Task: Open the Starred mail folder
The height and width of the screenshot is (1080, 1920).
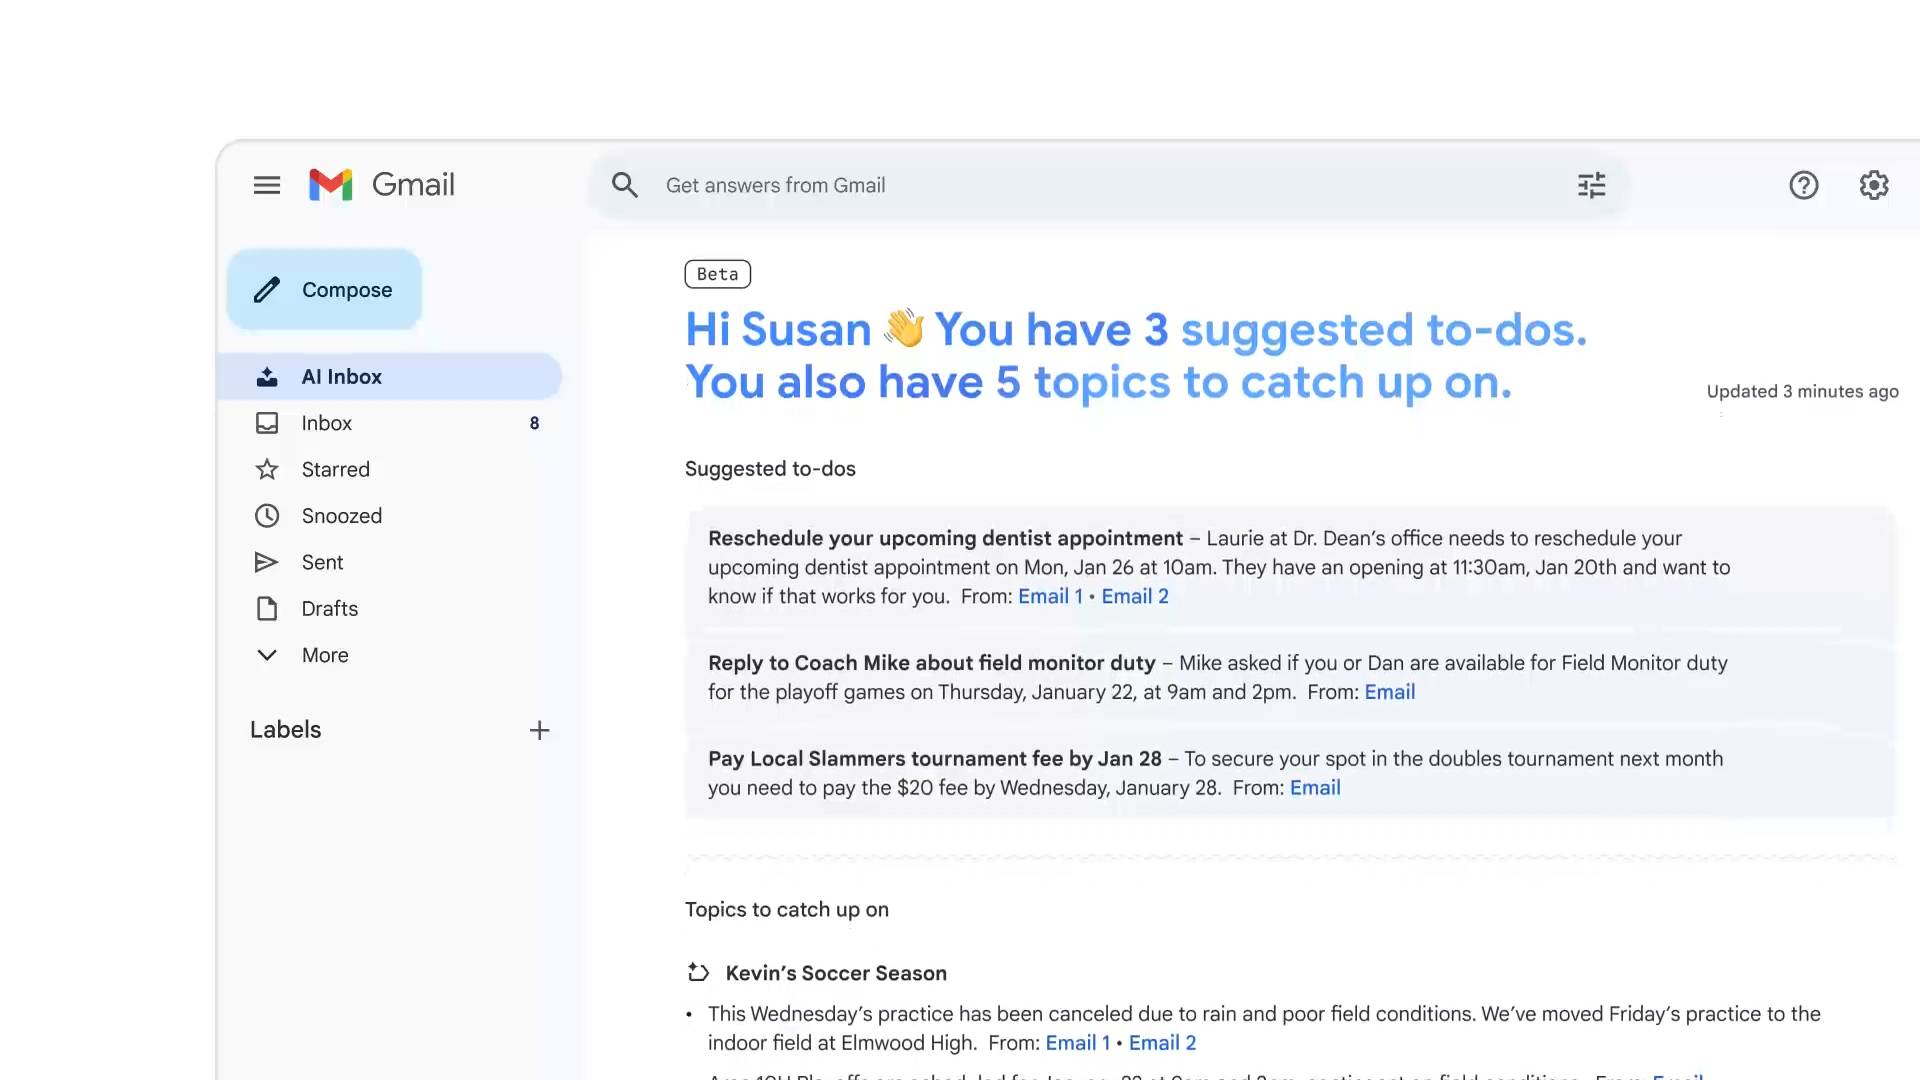Action: [x=335, y=469]
